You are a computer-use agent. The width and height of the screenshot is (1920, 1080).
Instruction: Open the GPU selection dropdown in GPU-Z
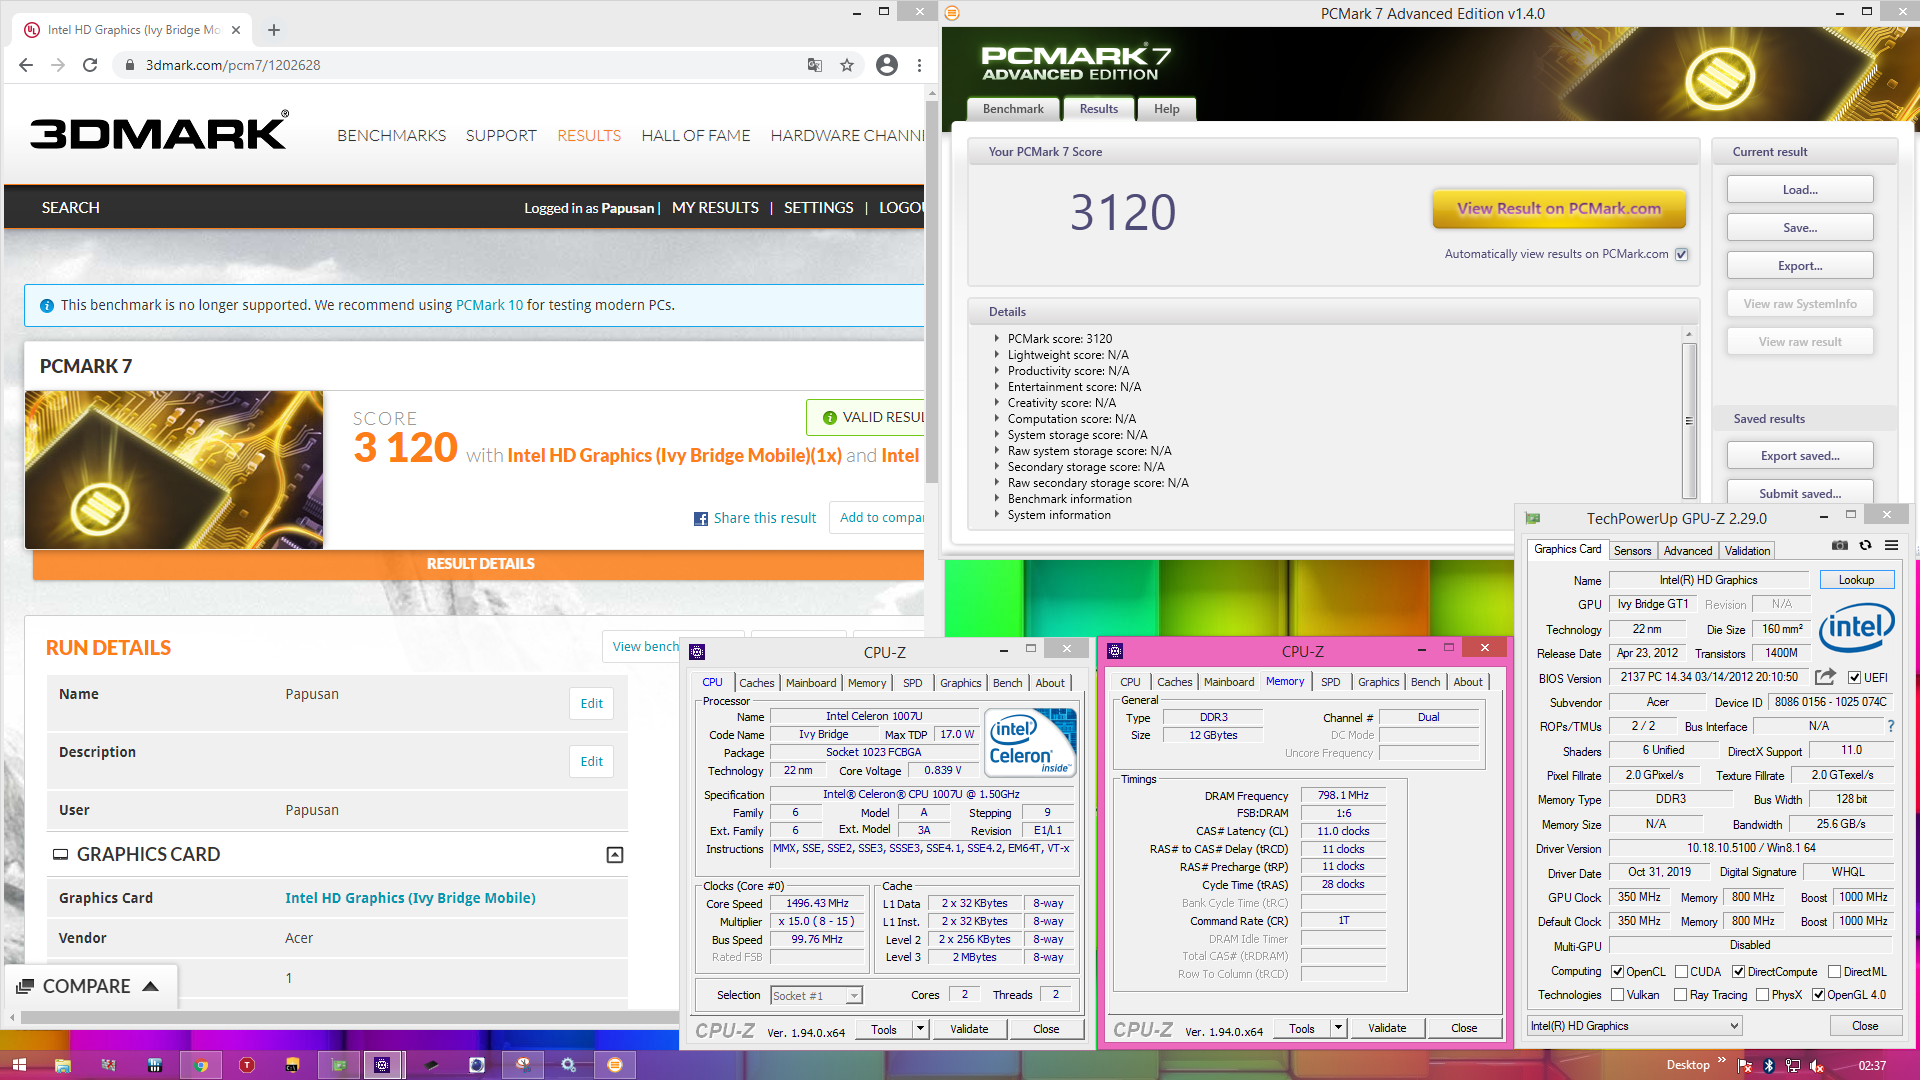pos(1635,1026)
